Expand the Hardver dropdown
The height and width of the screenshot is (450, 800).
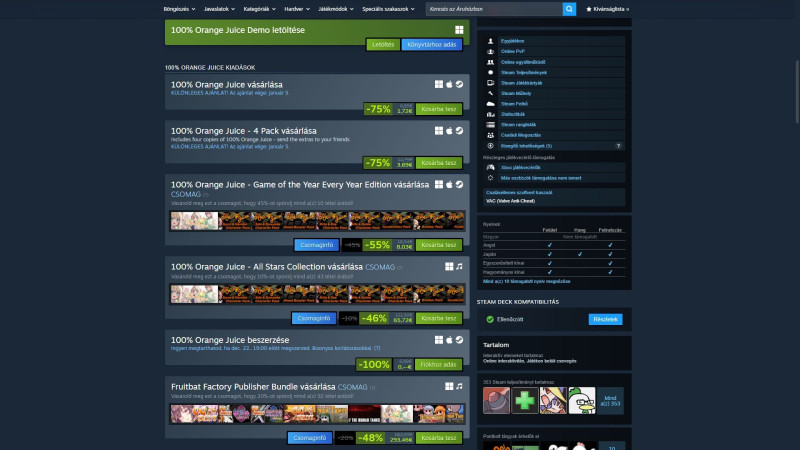tap(297, 9)
